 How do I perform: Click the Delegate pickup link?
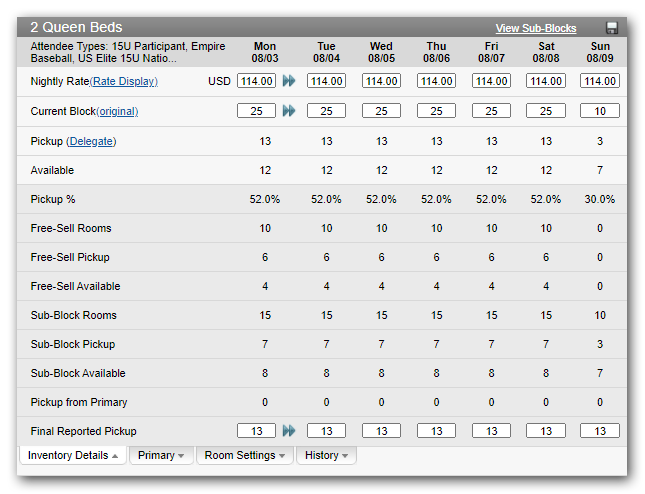tap(91, 141)
